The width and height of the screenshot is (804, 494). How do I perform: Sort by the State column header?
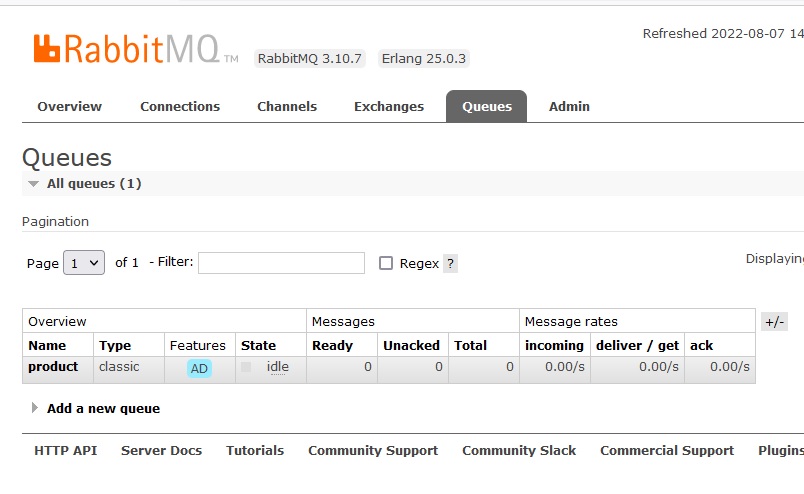(258, 346)
